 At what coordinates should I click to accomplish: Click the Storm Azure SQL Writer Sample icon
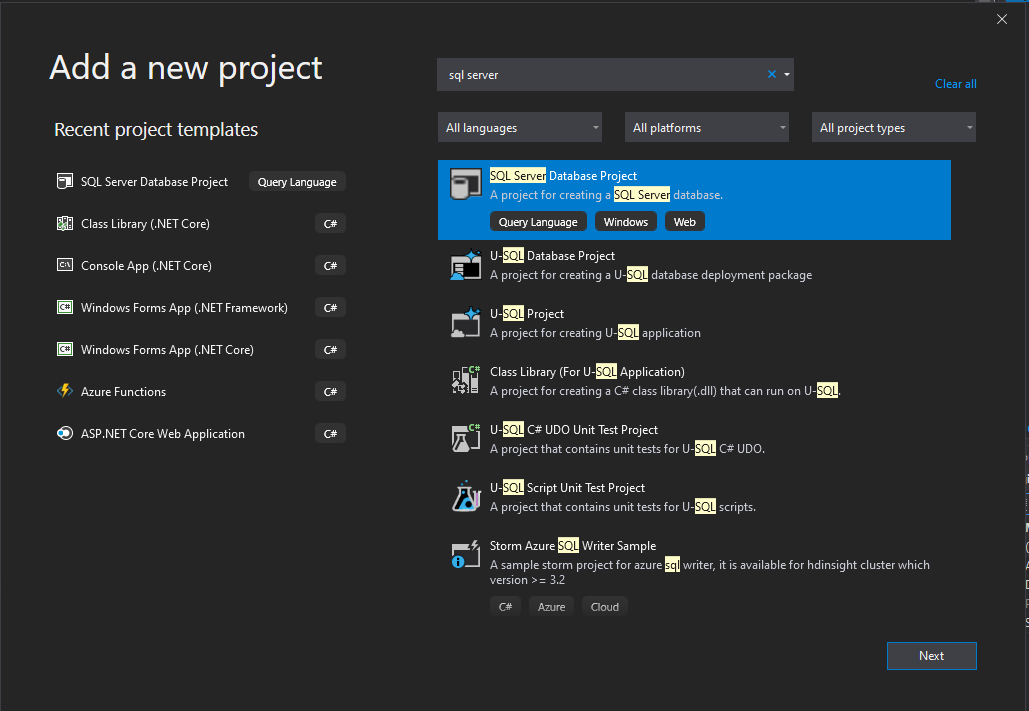pyautogui.click(x=468, y=556)
